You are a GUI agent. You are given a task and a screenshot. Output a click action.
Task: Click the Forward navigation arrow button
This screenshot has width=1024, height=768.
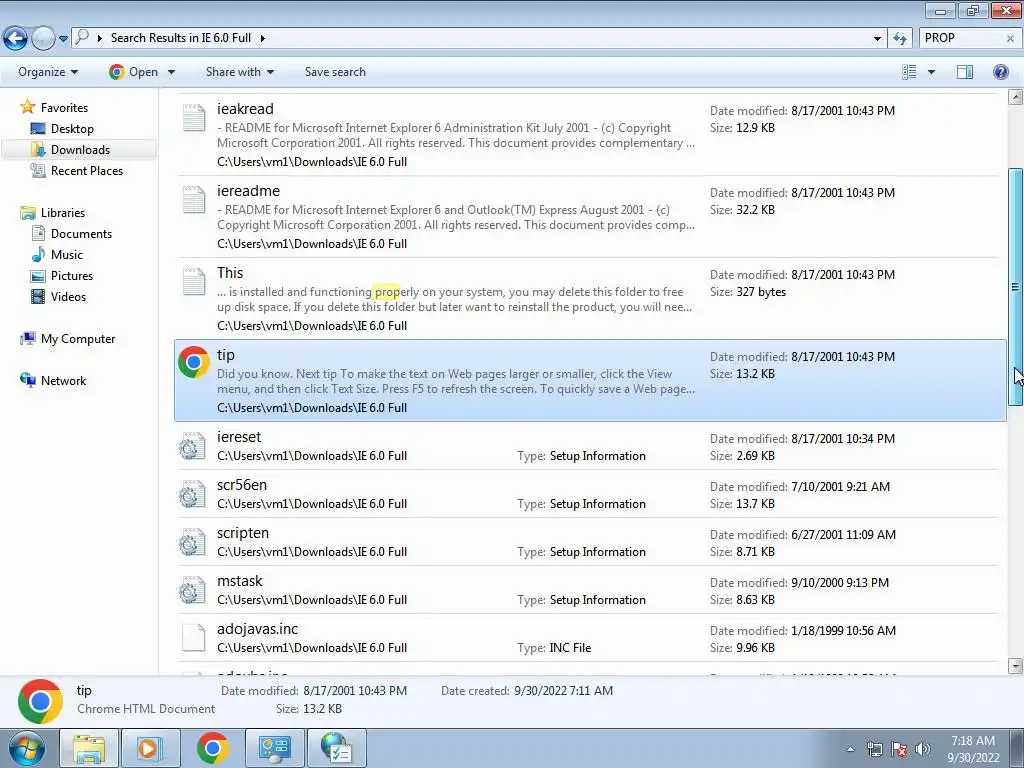click(x=43, y=38)
